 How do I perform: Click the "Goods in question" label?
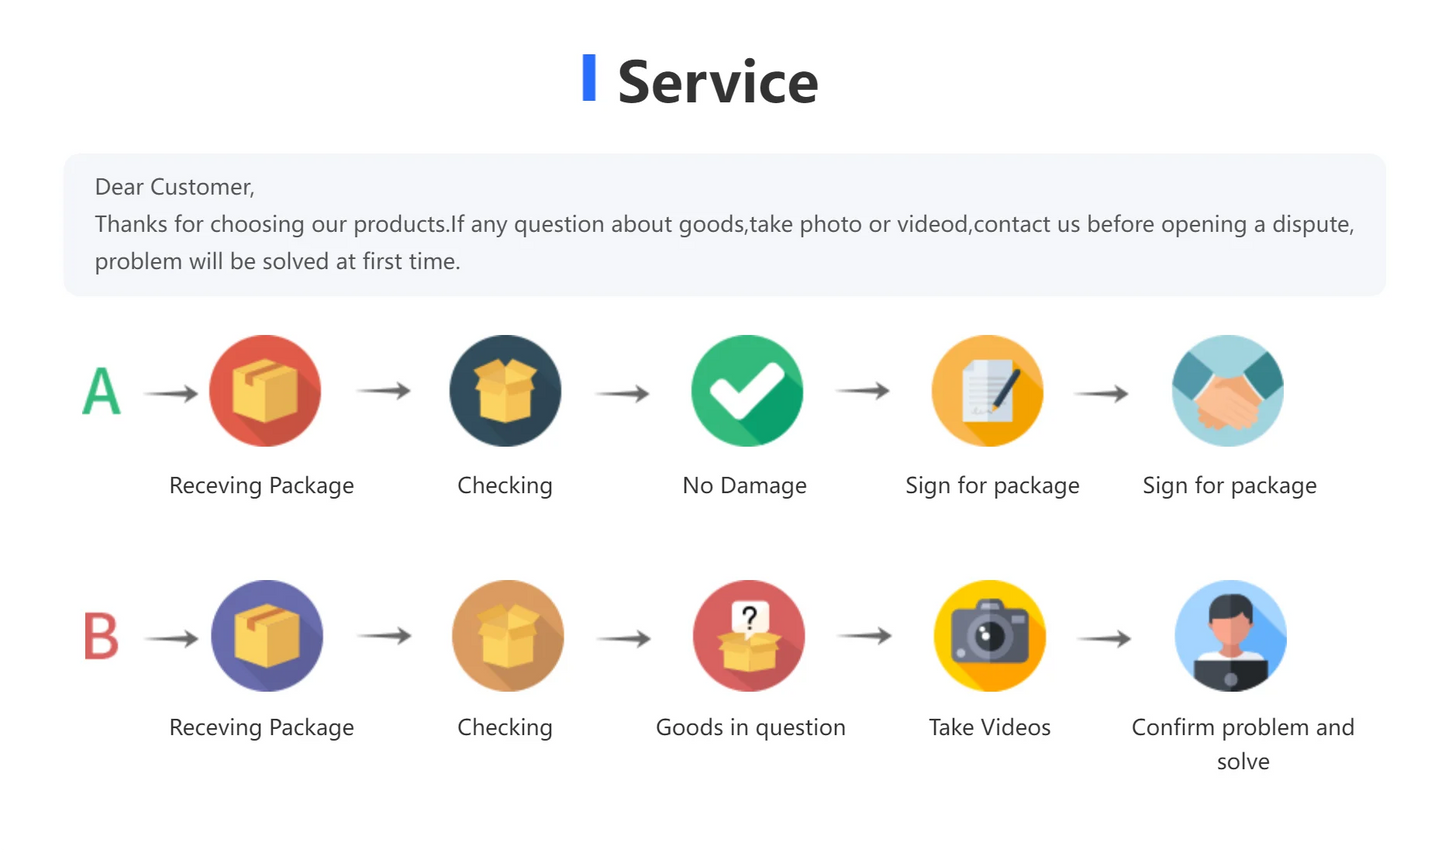750,728
